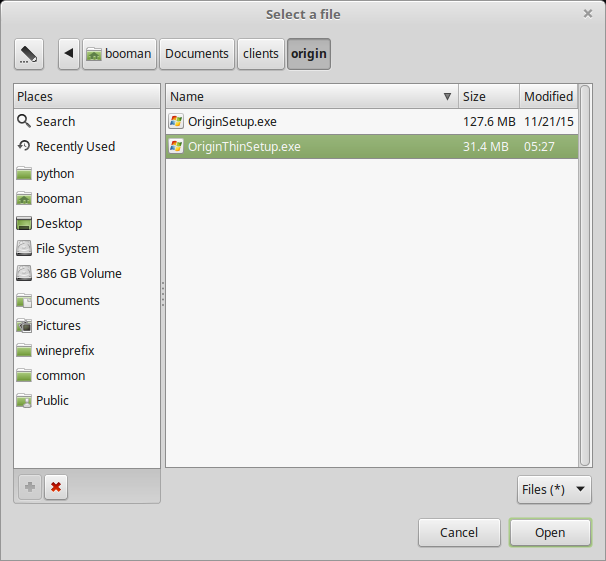The image size is (606, 561).
Task: Open Search in the Places sidebar
Action: [x=87, y=121]
